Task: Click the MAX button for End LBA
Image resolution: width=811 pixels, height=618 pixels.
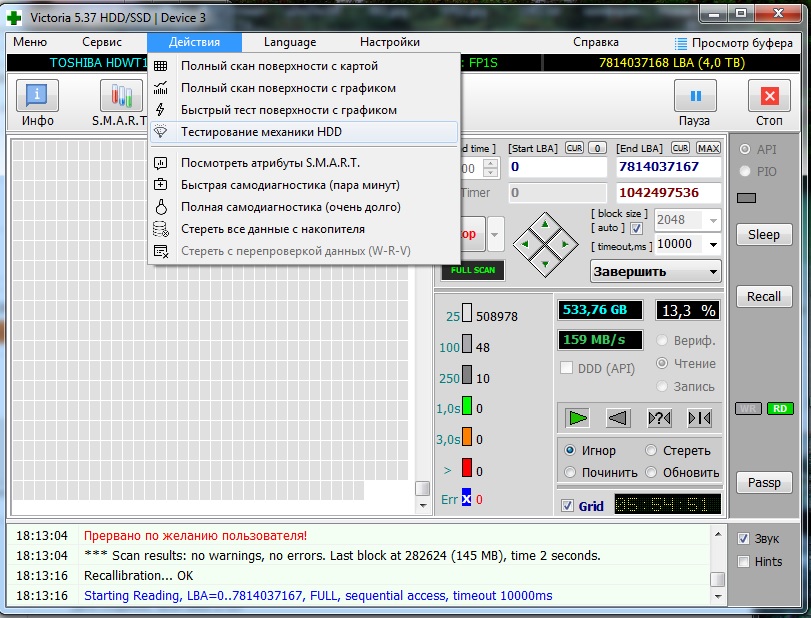Action: [708, 148]
